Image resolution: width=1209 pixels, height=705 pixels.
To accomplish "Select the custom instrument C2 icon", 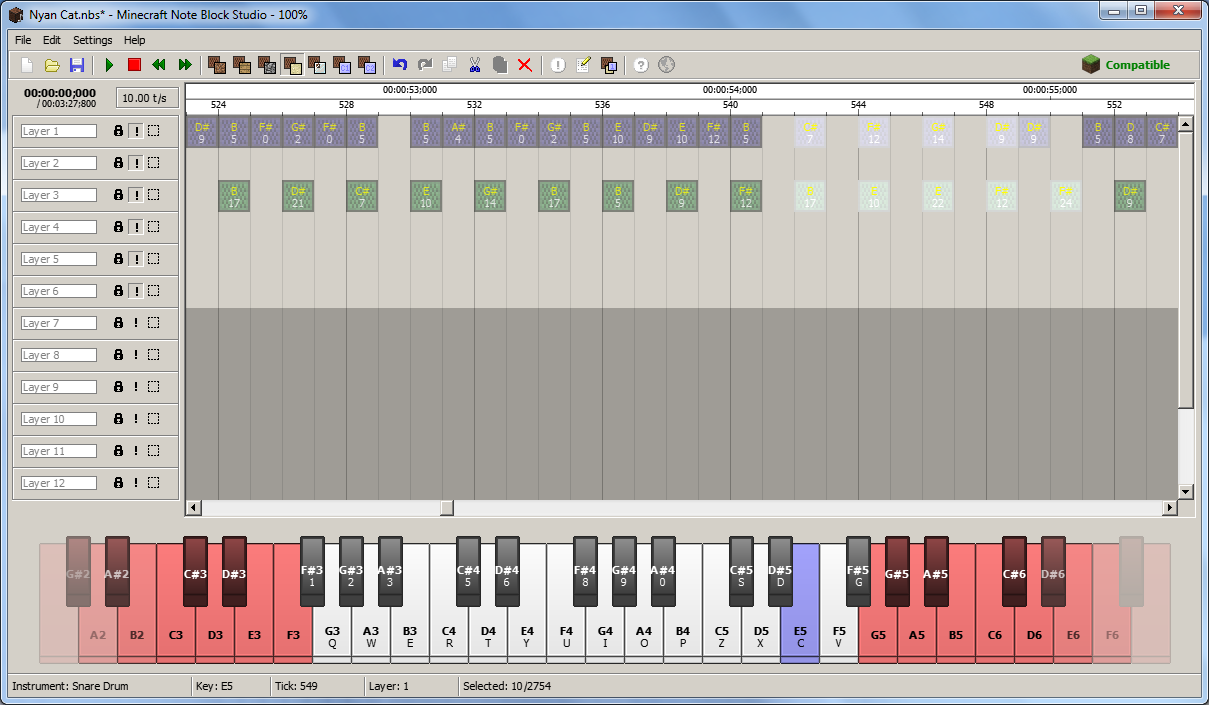I will click(366, 65).
